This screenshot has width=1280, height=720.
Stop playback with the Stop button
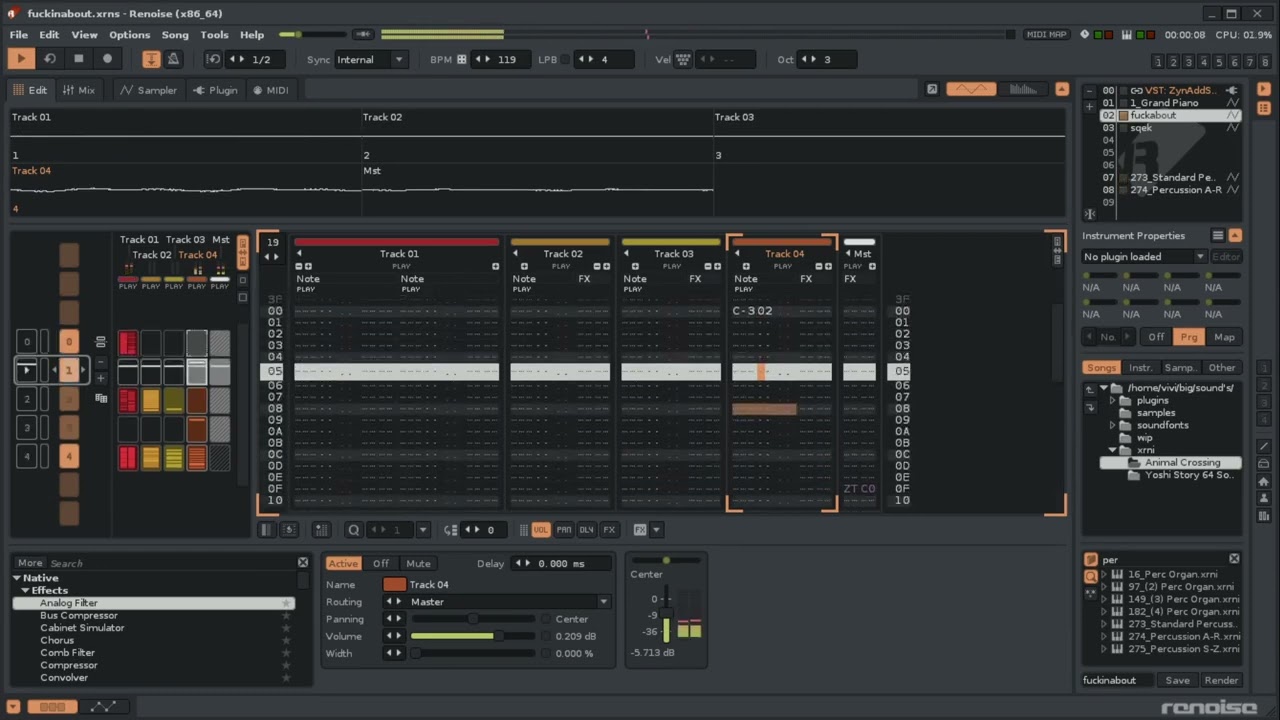pos(79,59)
